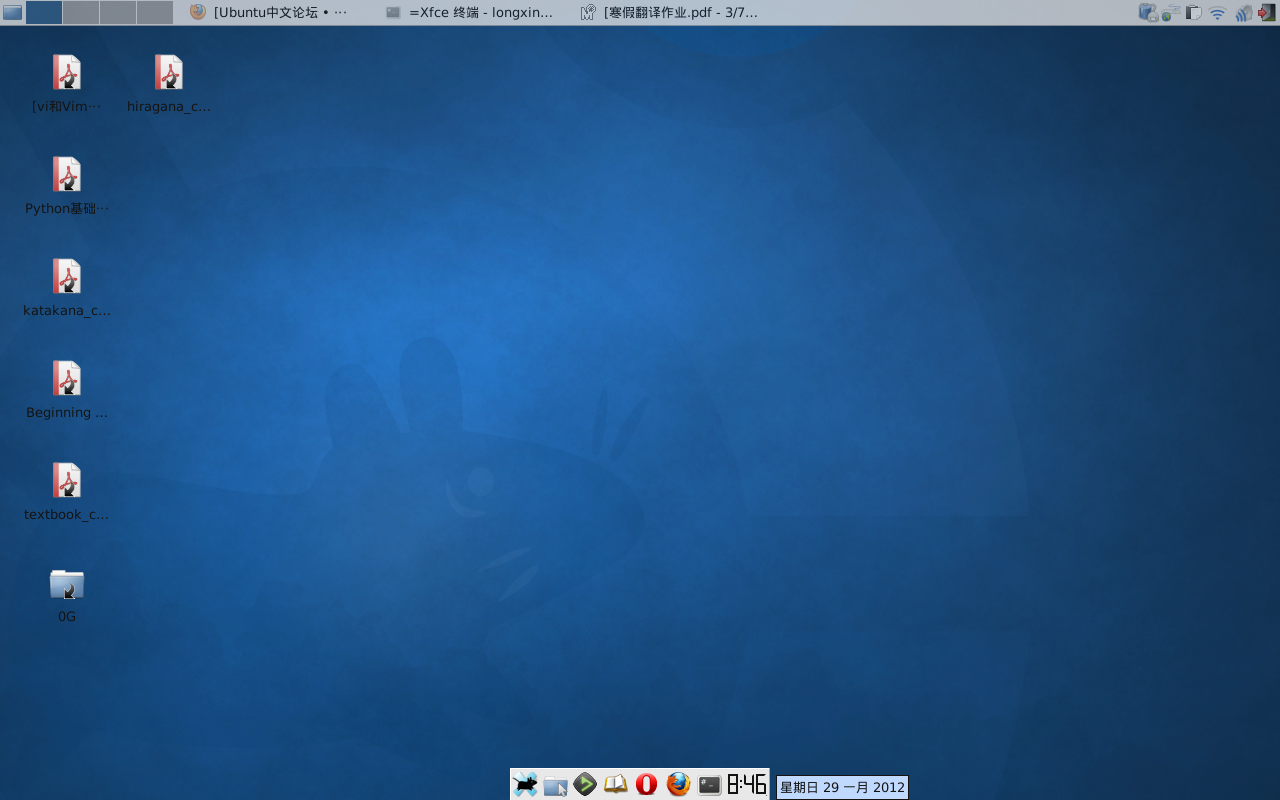The height and width of the screenshot is (800, 1280).
Task: Open the power manager tray icon
Action: 1148,12
